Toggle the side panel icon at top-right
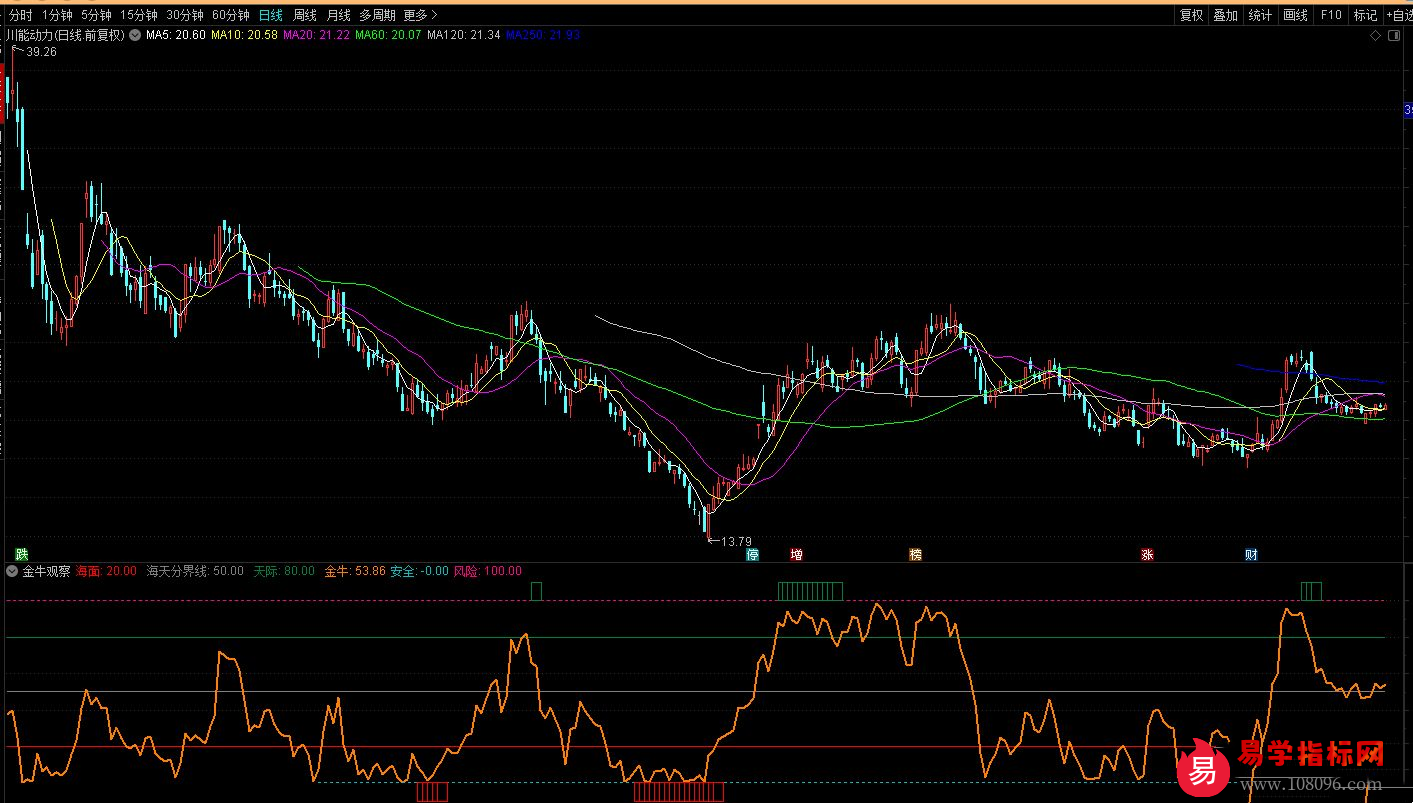Image resolution: width=1413 pixels, height=803 pixels. tap(1396, 35)
